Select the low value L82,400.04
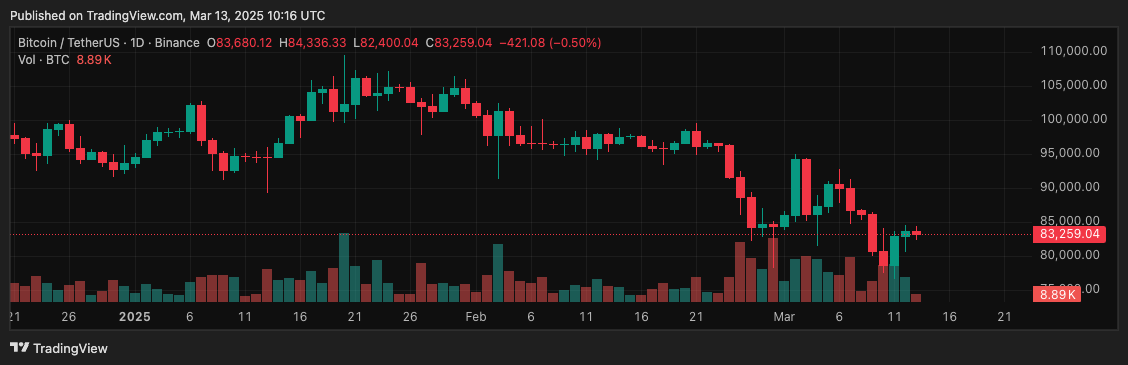 click(x=386, y=43)
